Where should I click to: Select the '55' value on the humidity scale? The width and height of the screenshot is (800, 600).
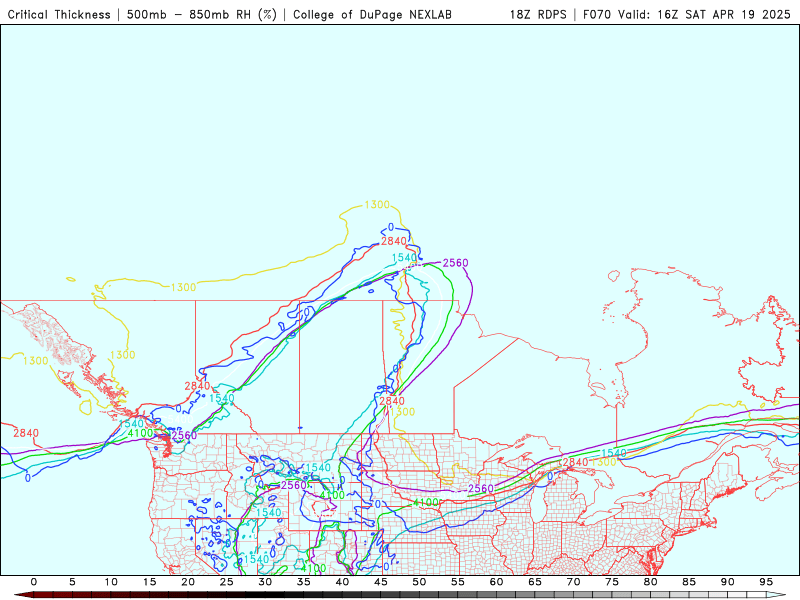[458, 582]
